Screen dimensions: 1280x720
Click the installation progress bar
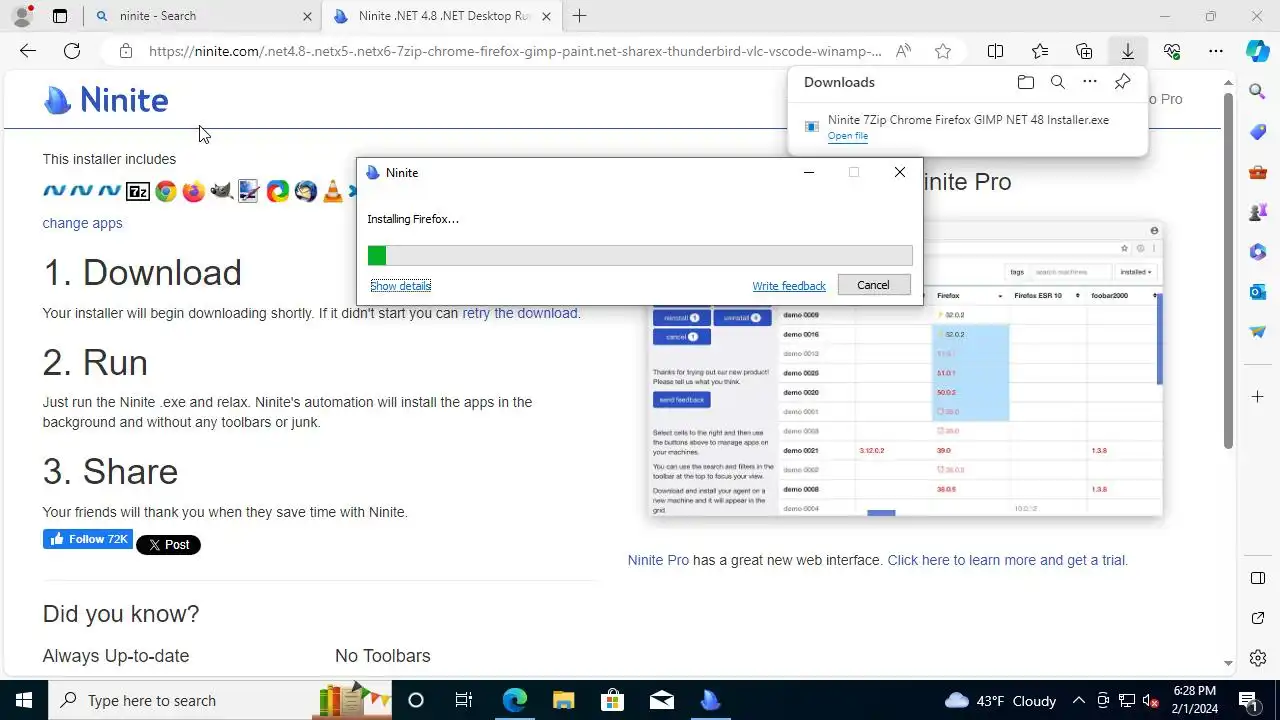coord(640,255)
